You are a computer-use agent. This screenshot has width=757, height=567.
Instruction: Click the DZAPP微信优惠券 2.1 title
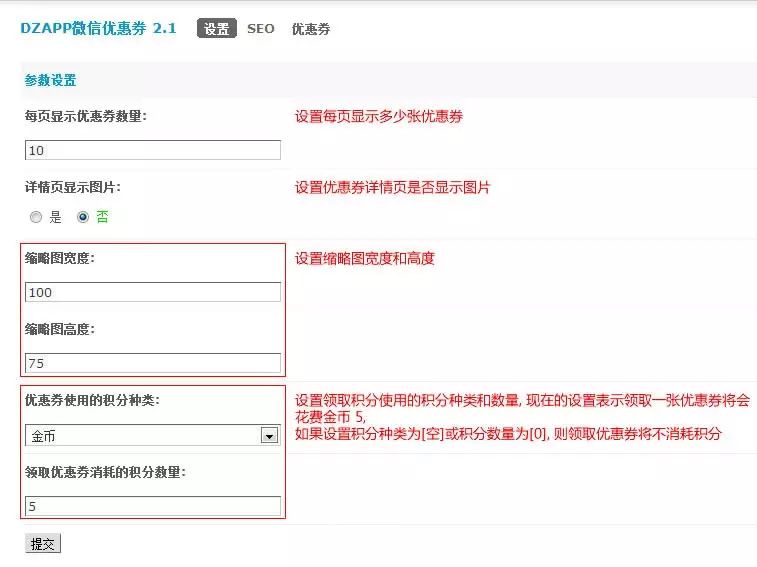click(x=98, y=28)
